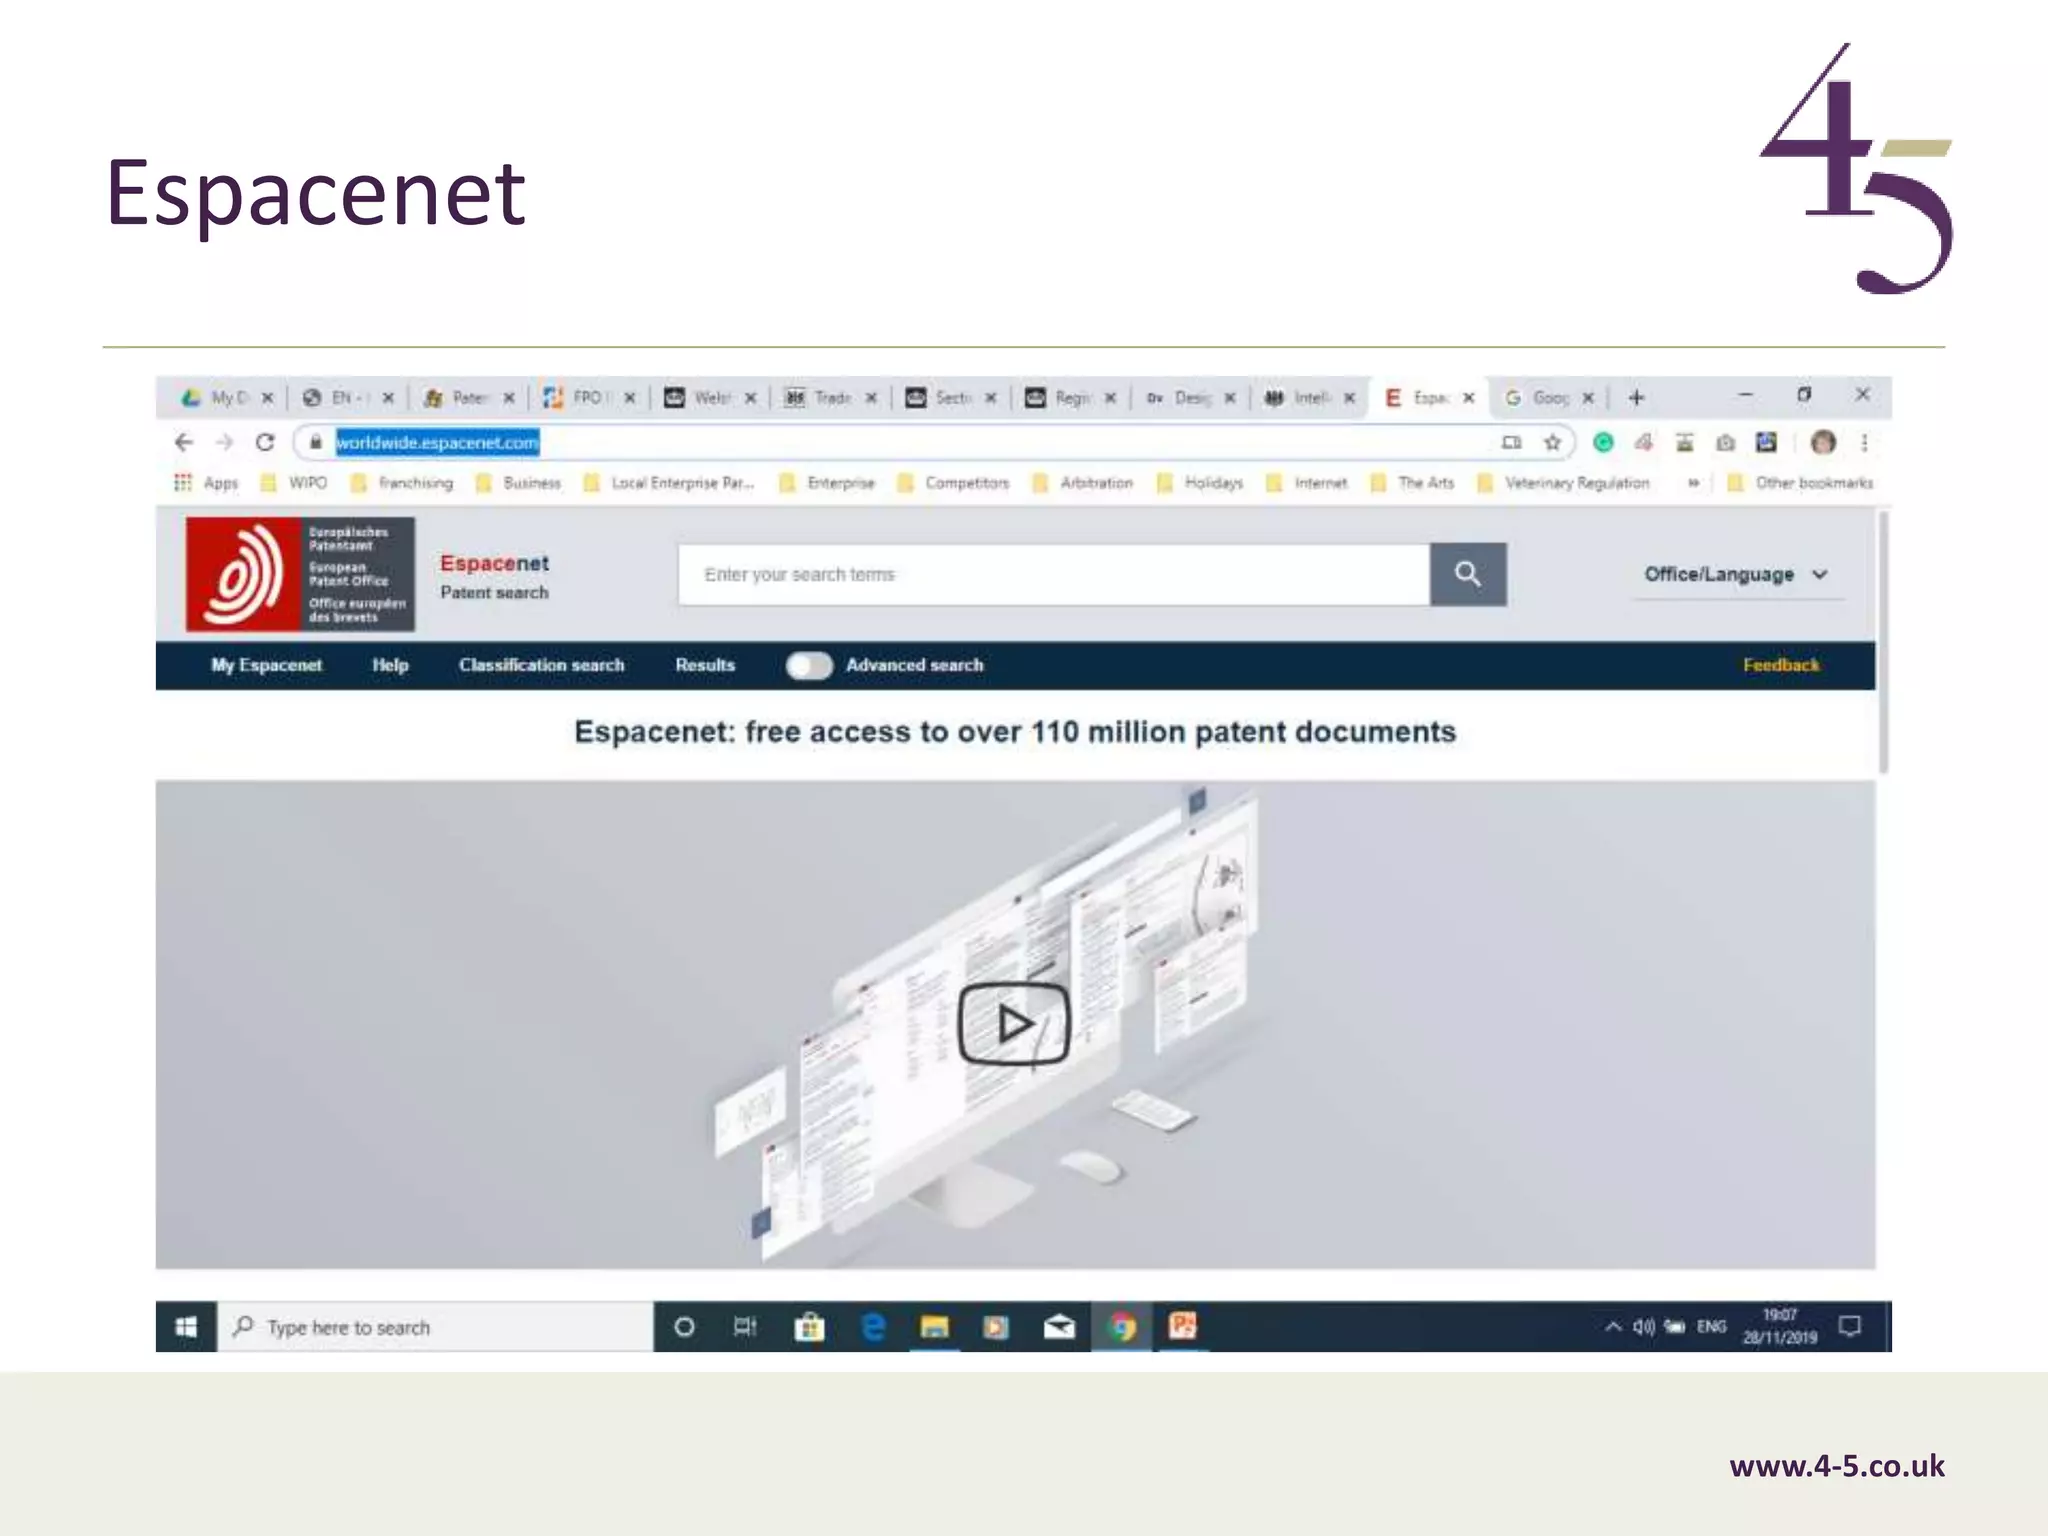
Task: Open the Help menu item
Action: 390,665
